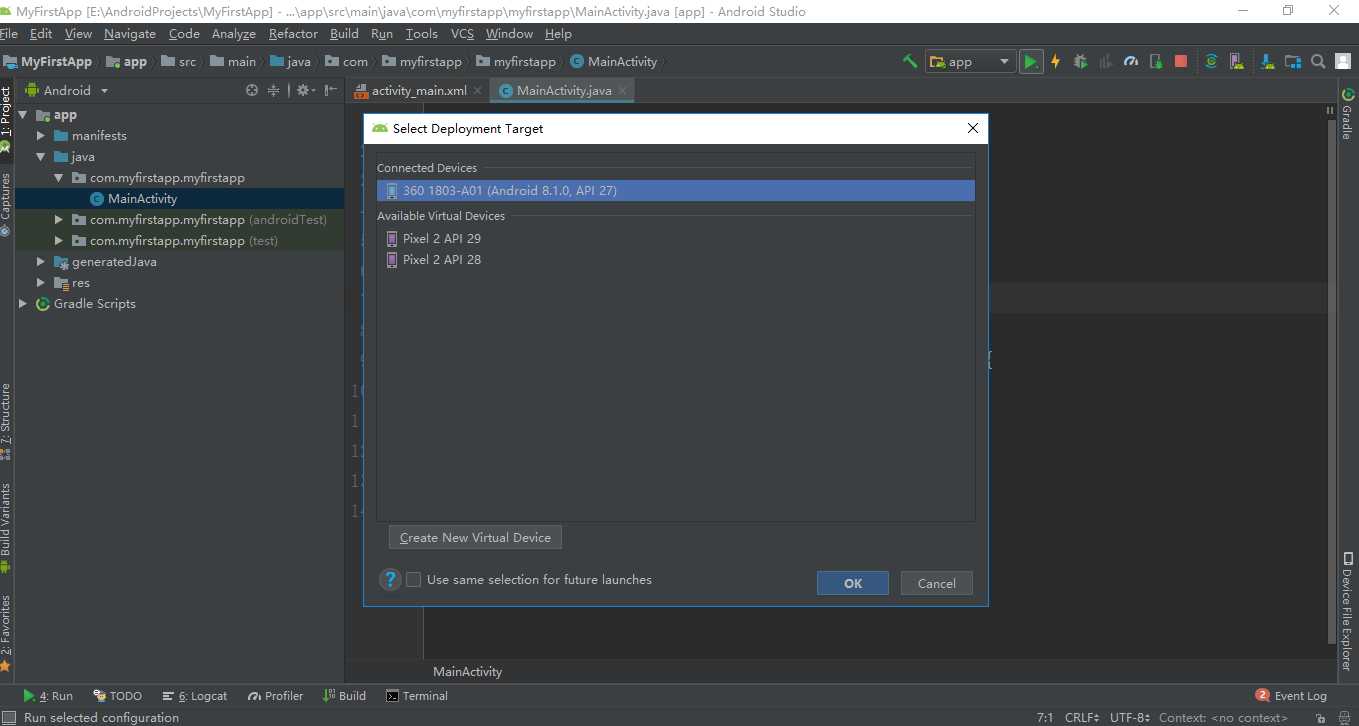Expand the res folder

coord(41,282)
